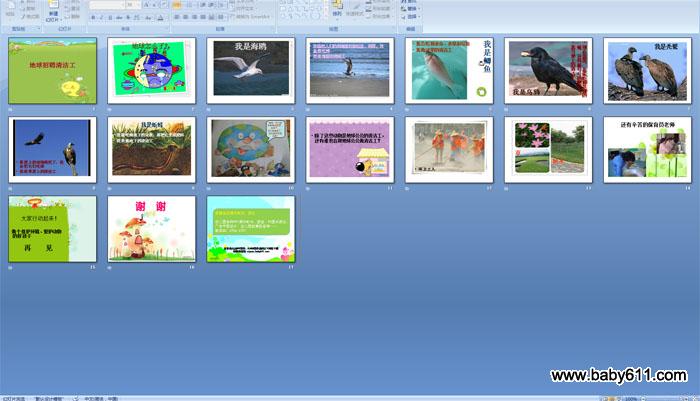
Task: Select slide 11 with purple background
Action: [350, 150]
